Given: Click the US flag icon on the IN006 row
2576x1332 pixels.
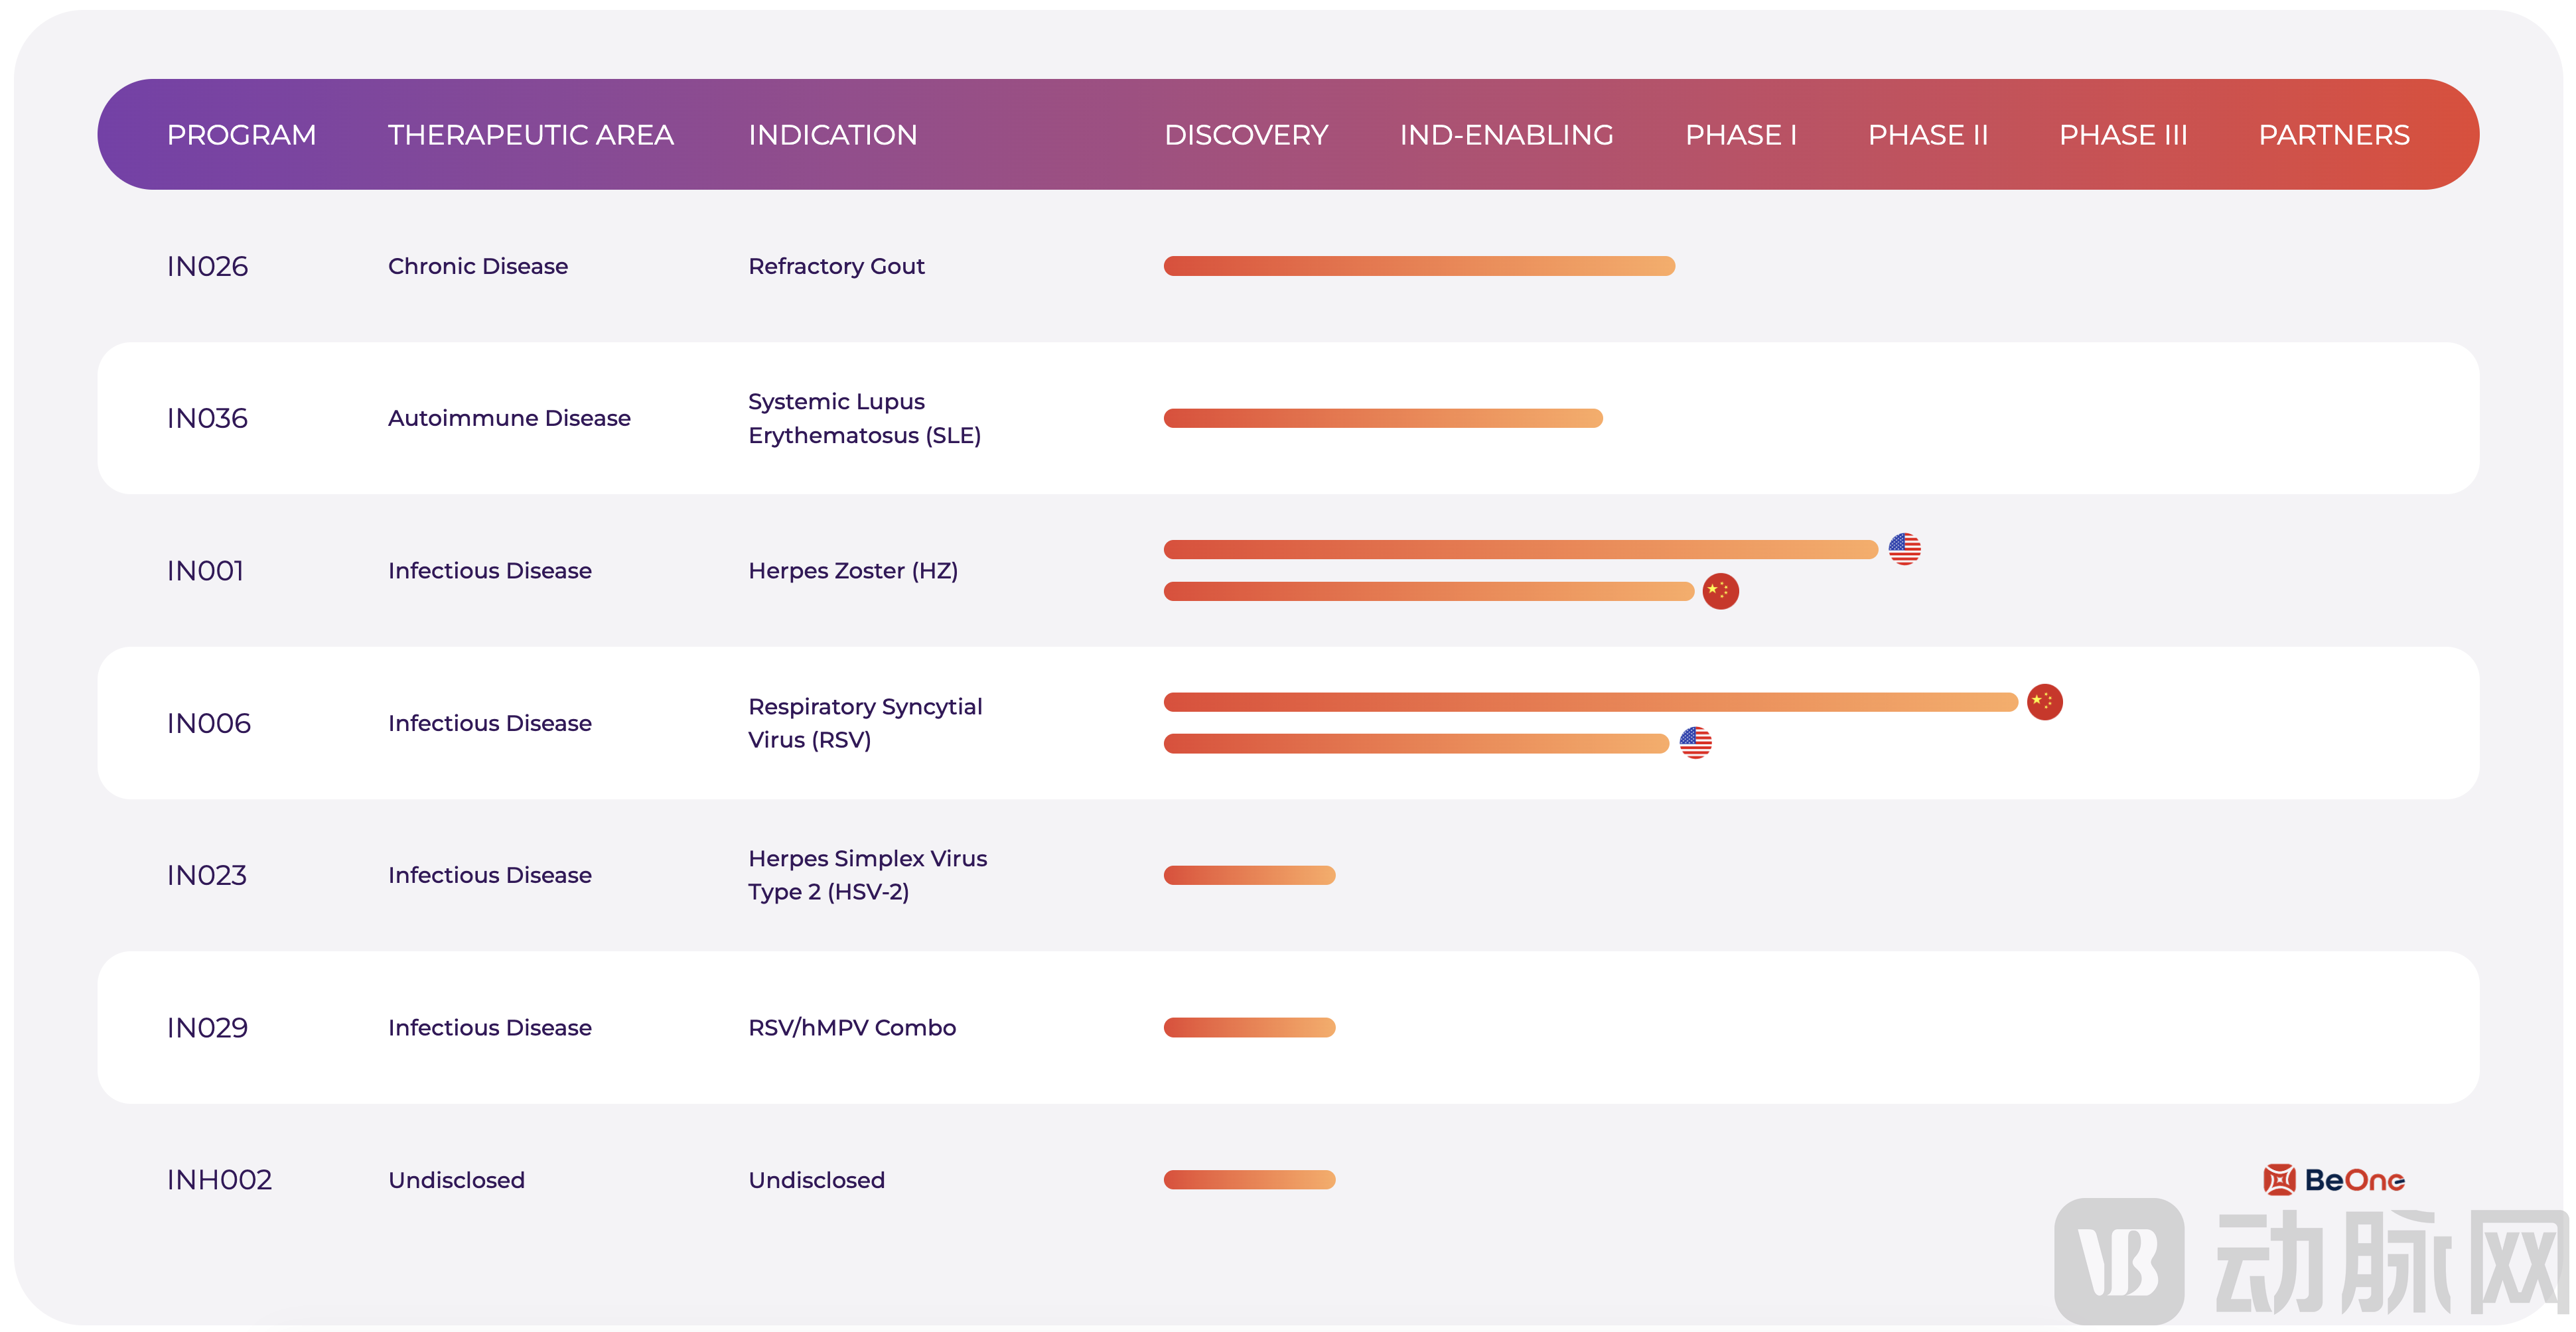Looking at the screenshot, I should pos(1695,743).
